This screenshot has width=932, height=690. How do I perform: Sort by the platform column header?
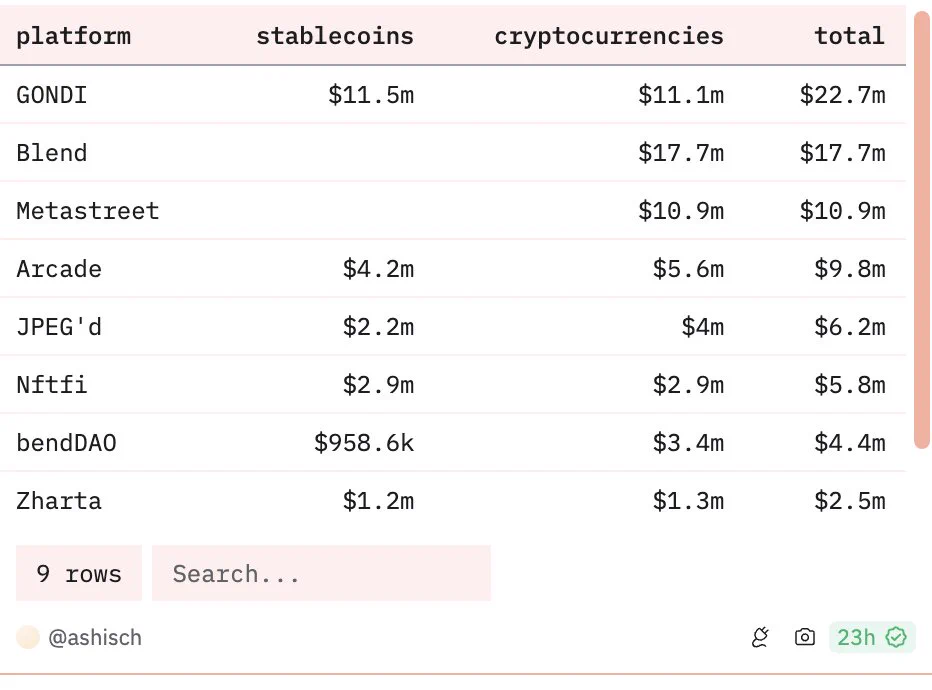tap(74, 36)
